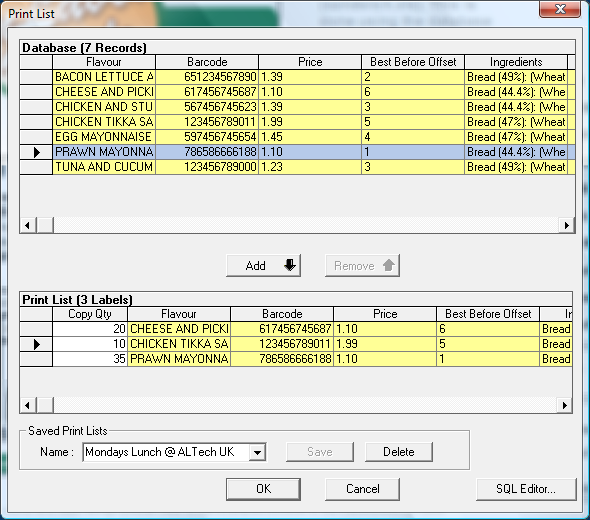Click the Remove button with up arrow
The height and width of the screenshot is (520, 590).
(x=362, y=266)
